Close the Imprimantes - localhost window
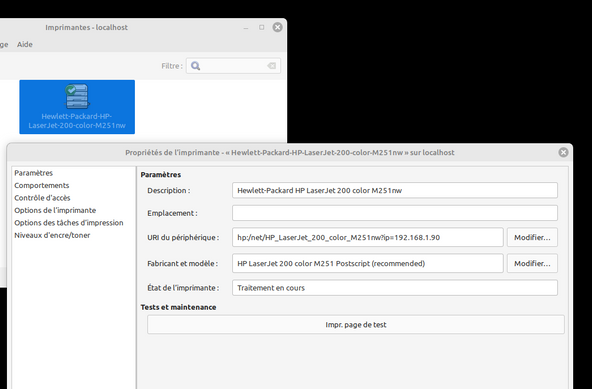The width and height of the screenshot is (592, 389). point(278,27)
